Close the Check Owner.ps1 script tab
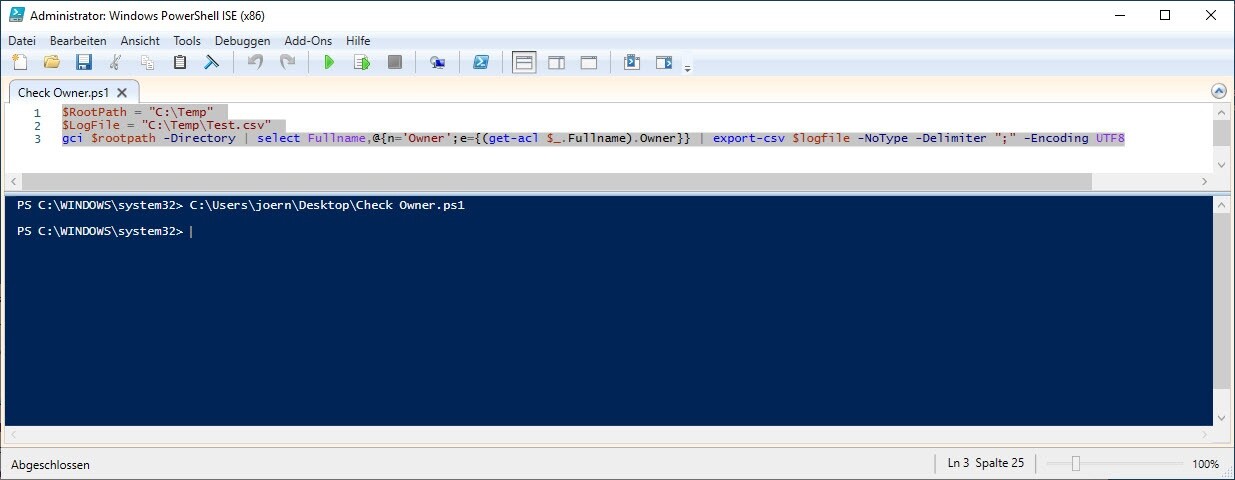 121,92
